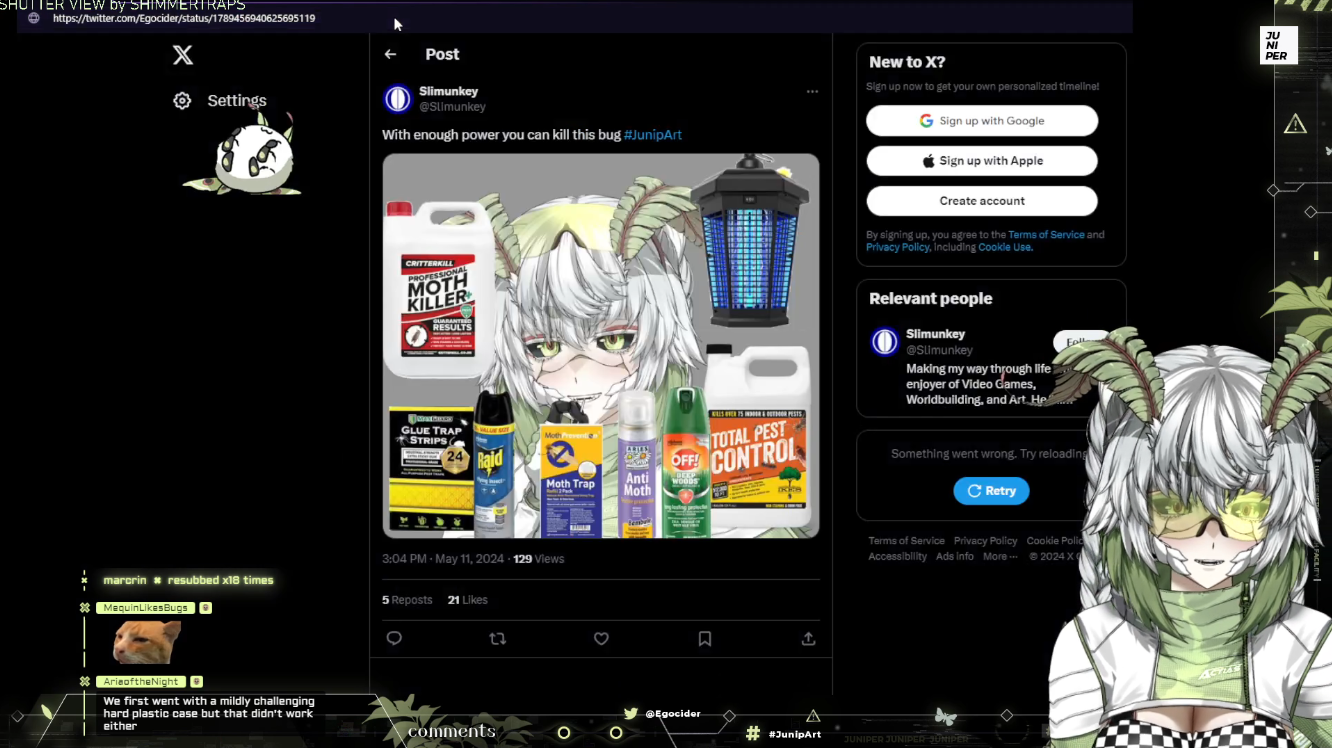This screenshot has width=1332, height=748.
Task: Click the Slimunkey name in the post header
Action: tap(449, 91)
